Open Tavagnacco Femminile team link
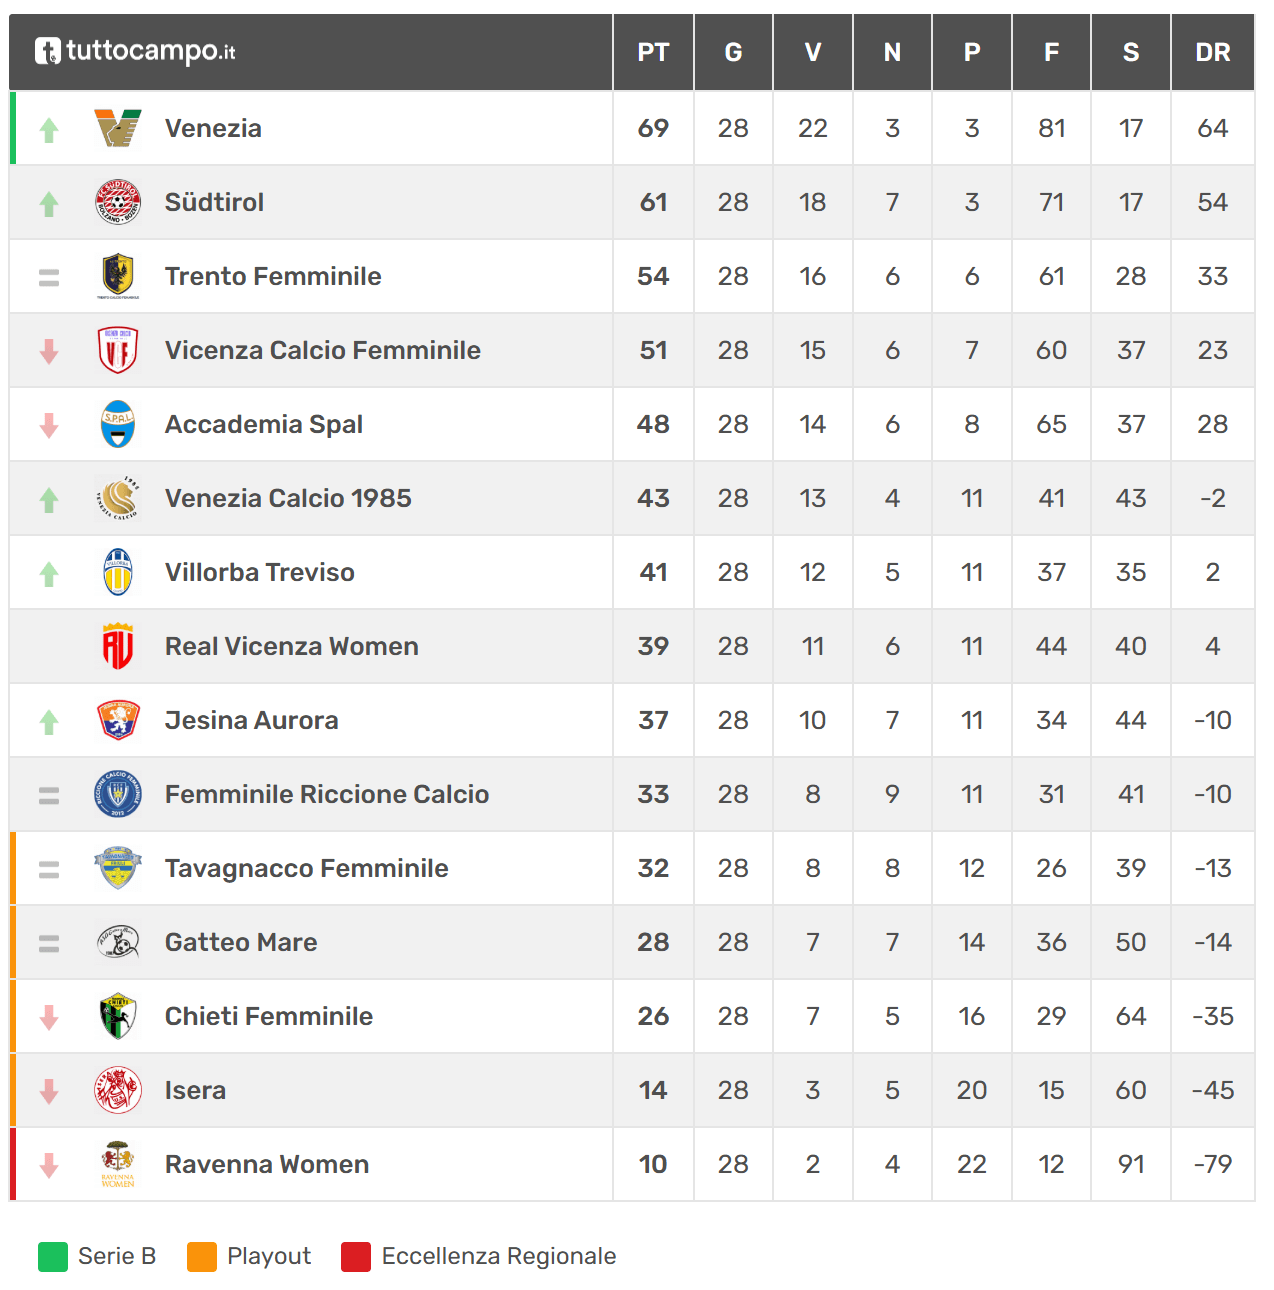Image resolution: width=1274 pixels, height=1290 pixels. click(x=307, y=868)
